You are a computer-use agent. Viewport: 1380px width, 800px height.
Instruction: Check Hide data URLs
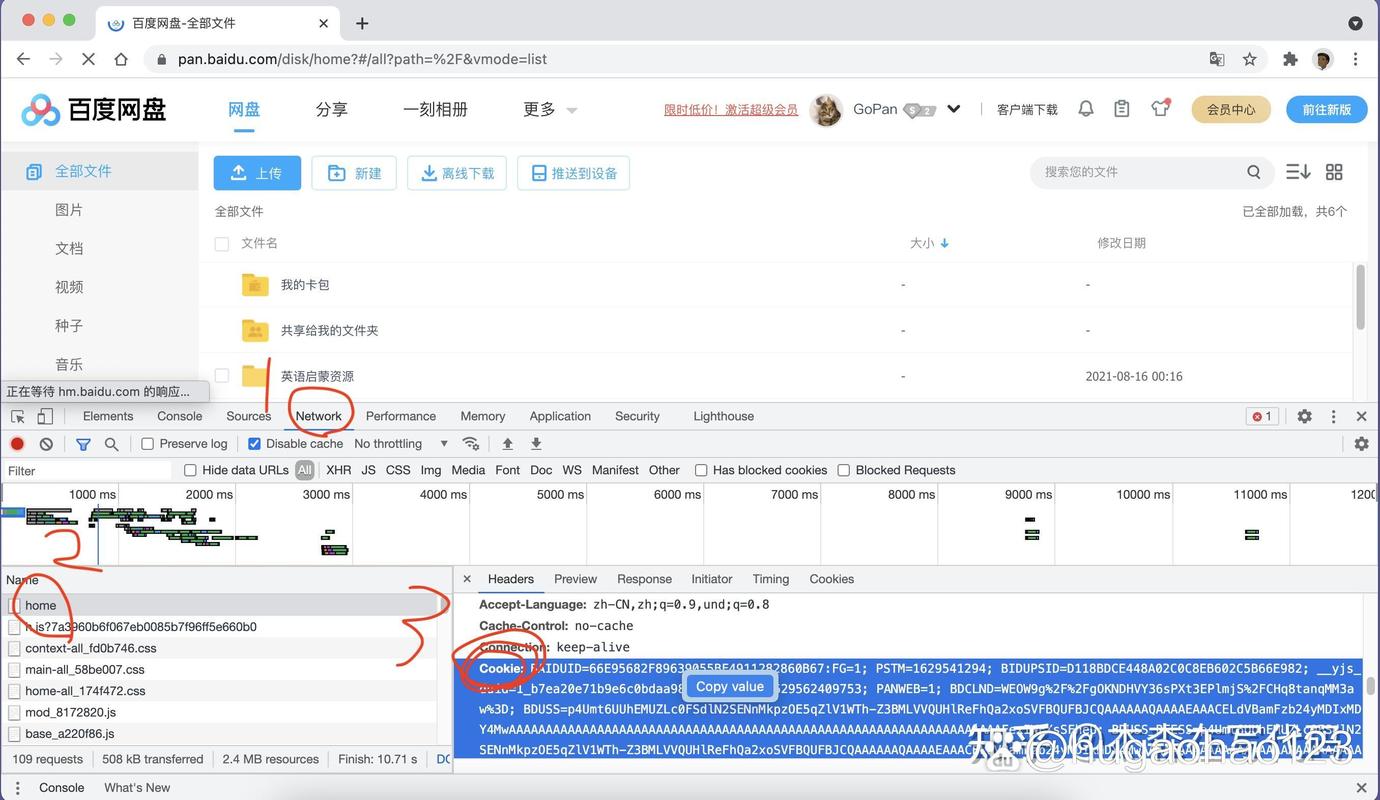[189, 470]
